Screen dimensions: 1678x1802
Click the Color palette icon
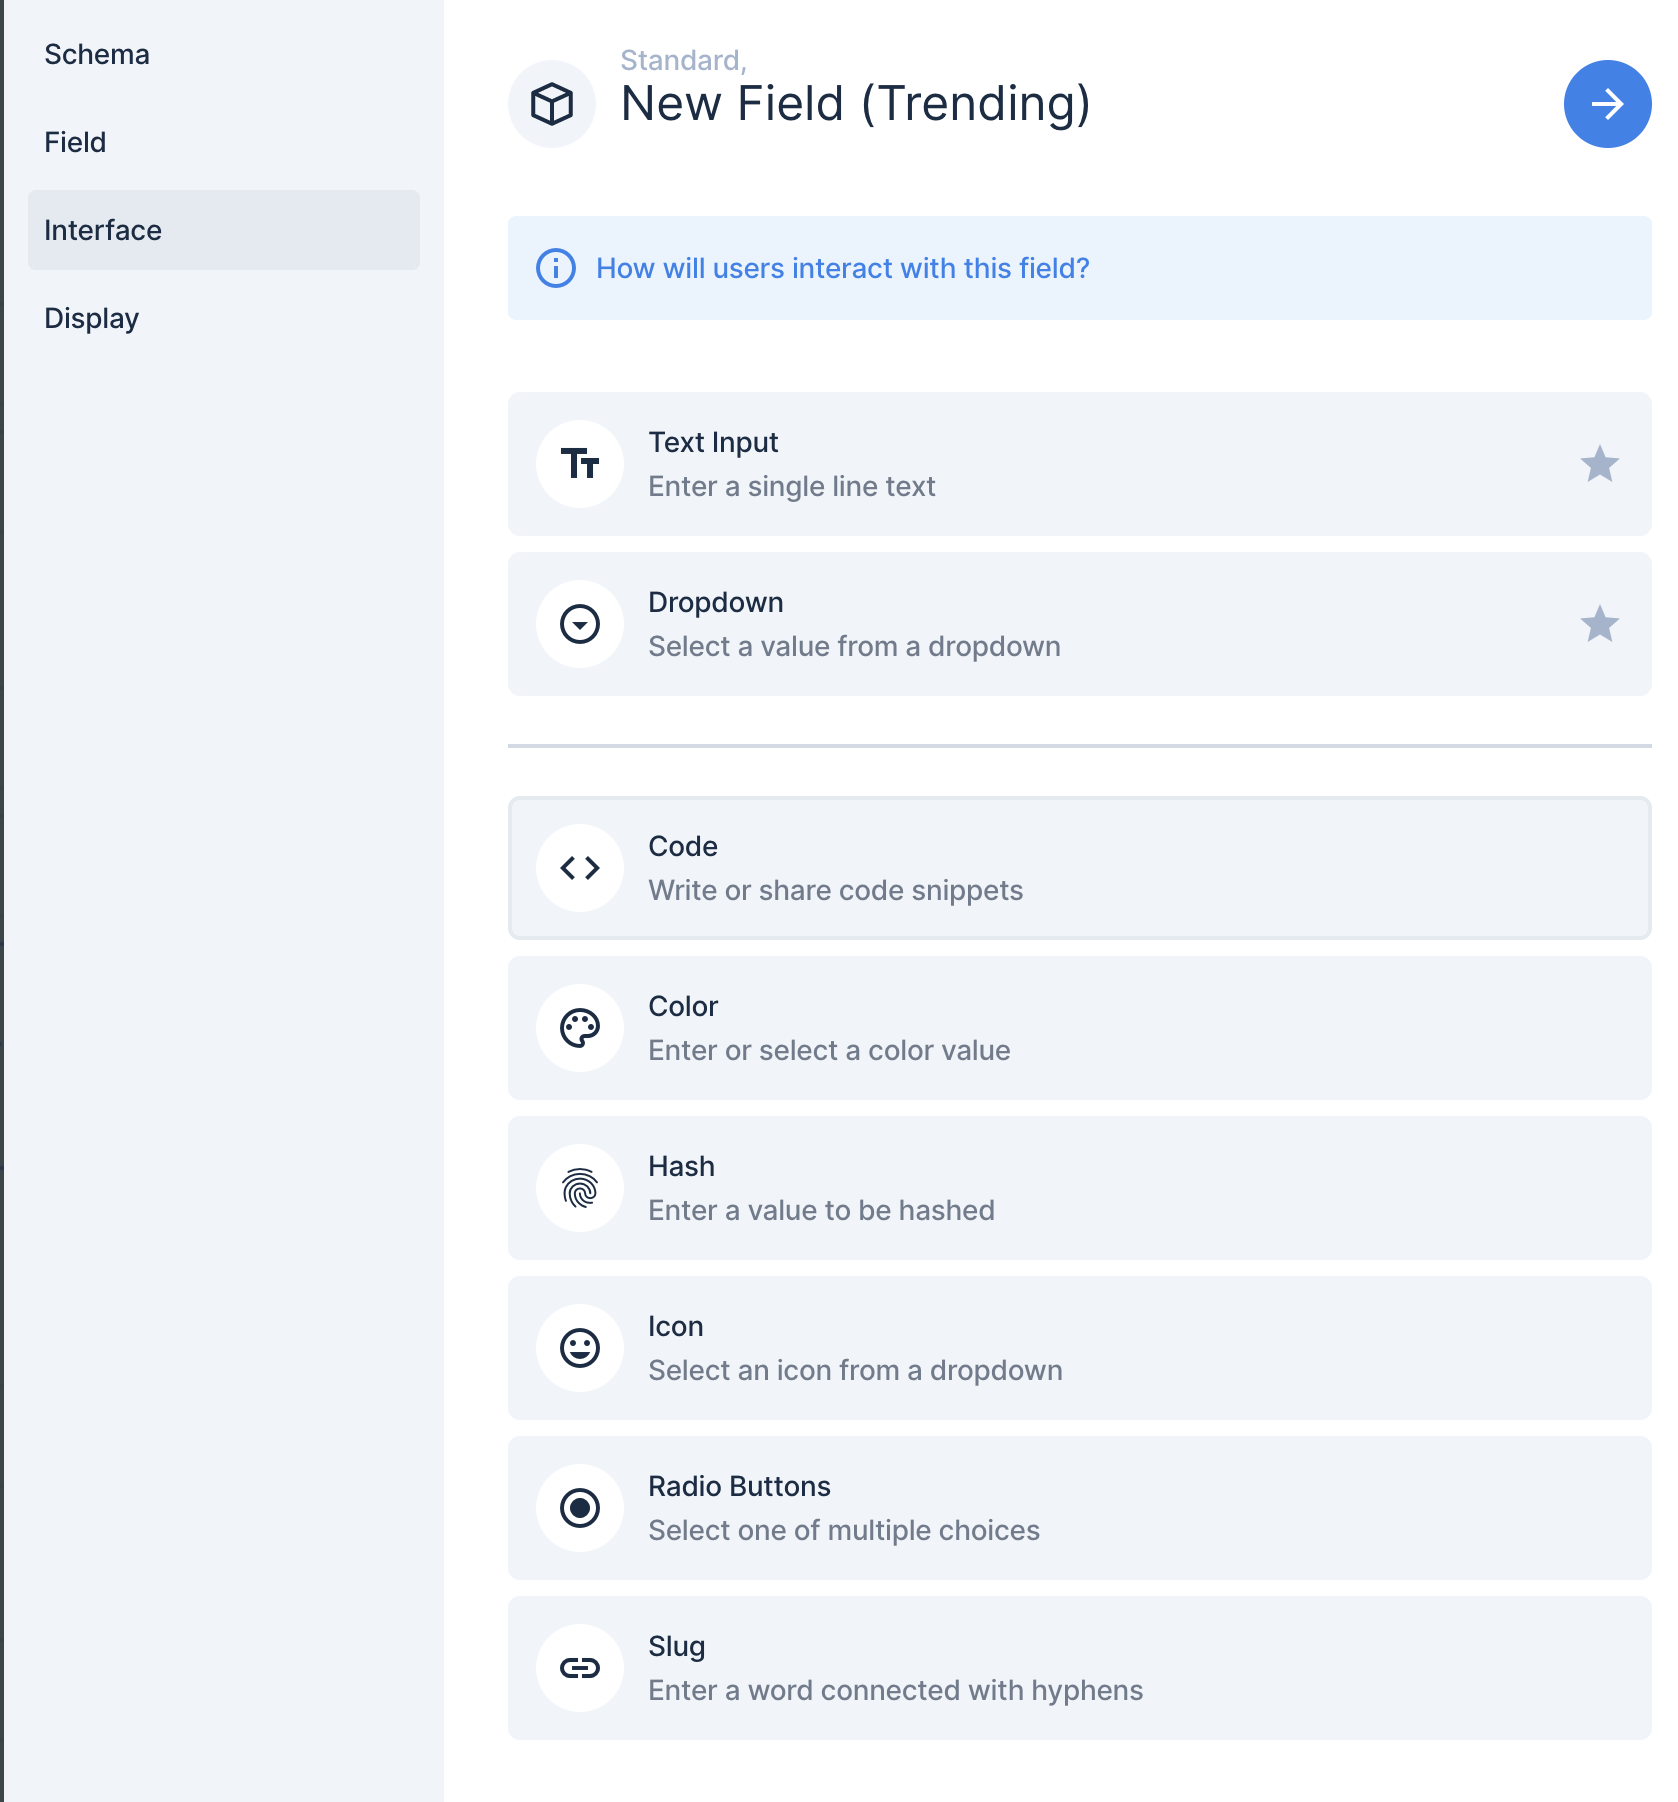click(580, 1027)
